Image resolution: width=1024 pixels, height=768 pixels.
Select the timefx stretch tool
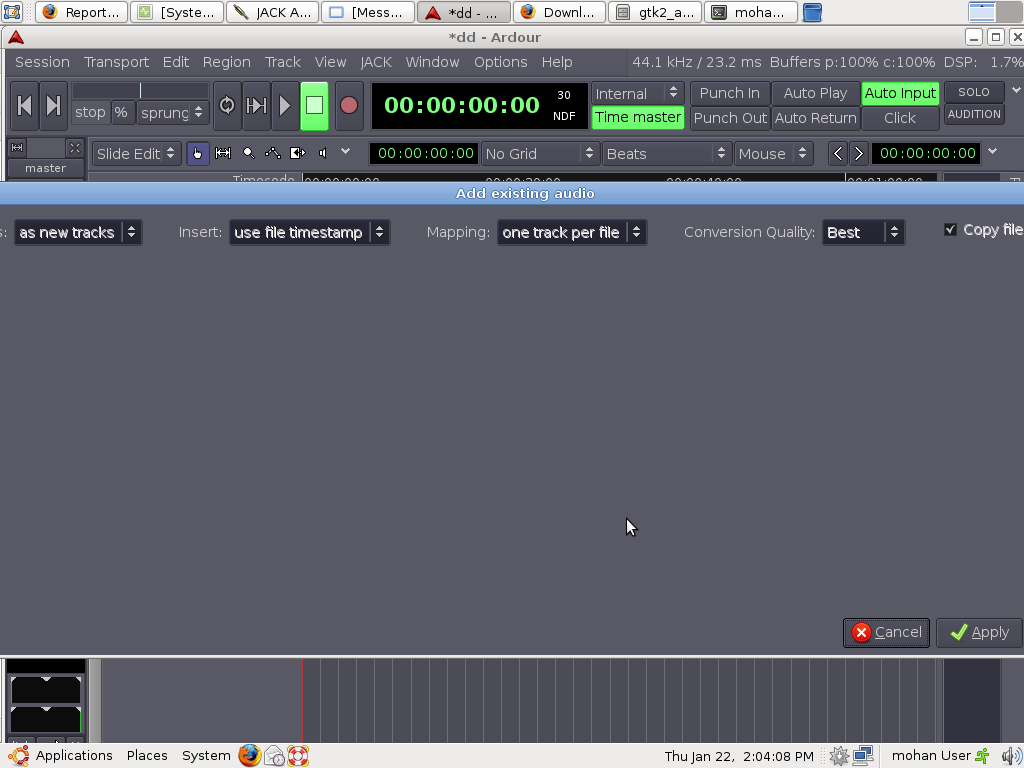coord(297,153)
